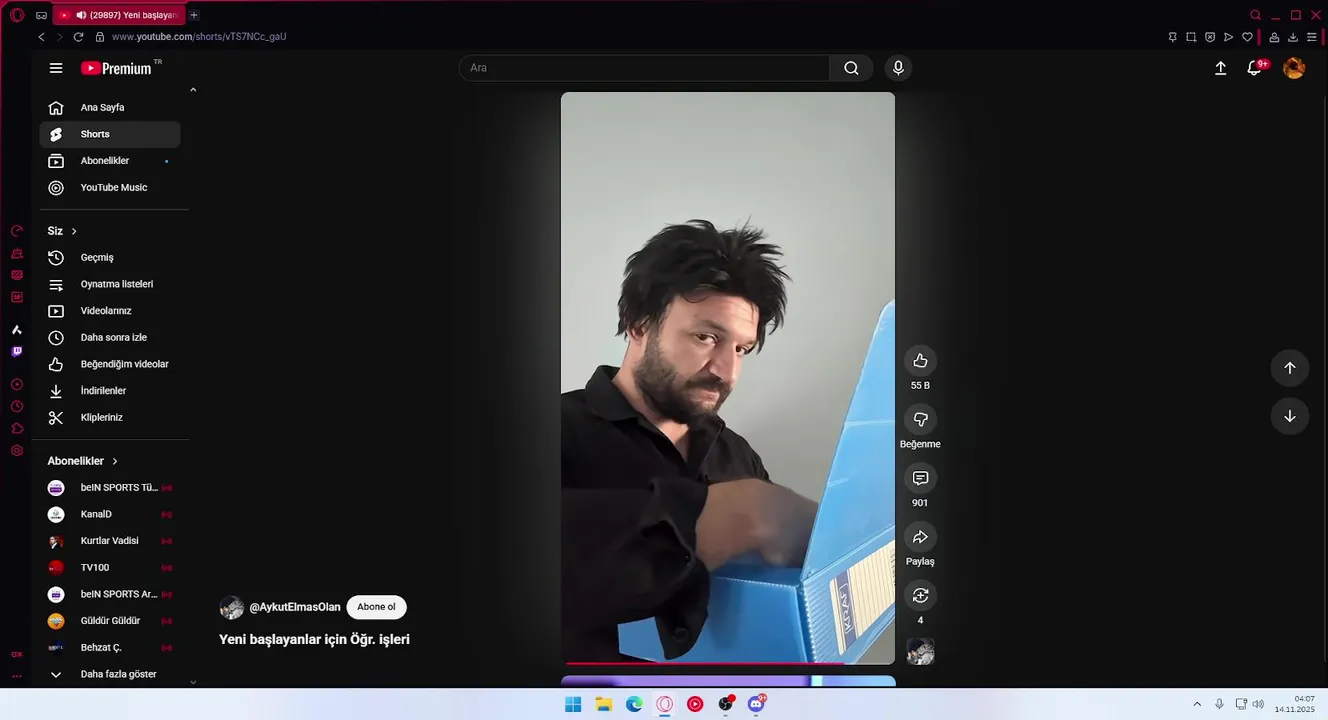Open history clock in Opera sidebar
Screen dimensions: 1328x720
pos(17,407)
